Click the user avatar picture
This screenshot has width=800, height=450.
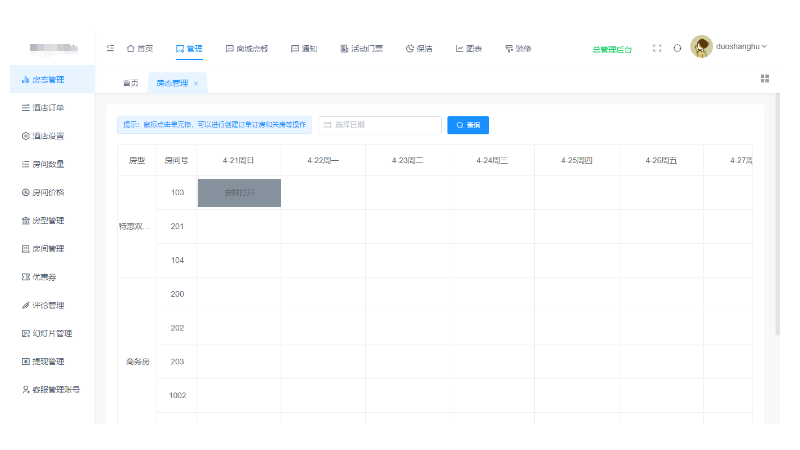[701, 47]
